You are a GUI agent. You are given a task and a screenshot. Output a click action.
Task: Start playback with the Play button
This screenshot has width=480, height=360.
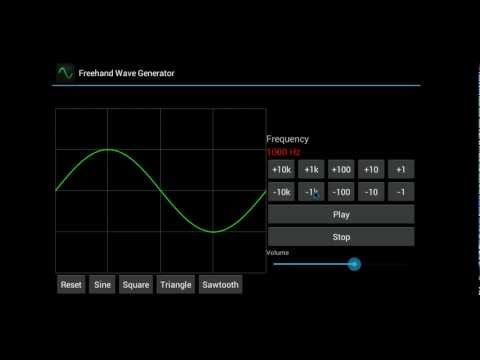coord(341,214)
